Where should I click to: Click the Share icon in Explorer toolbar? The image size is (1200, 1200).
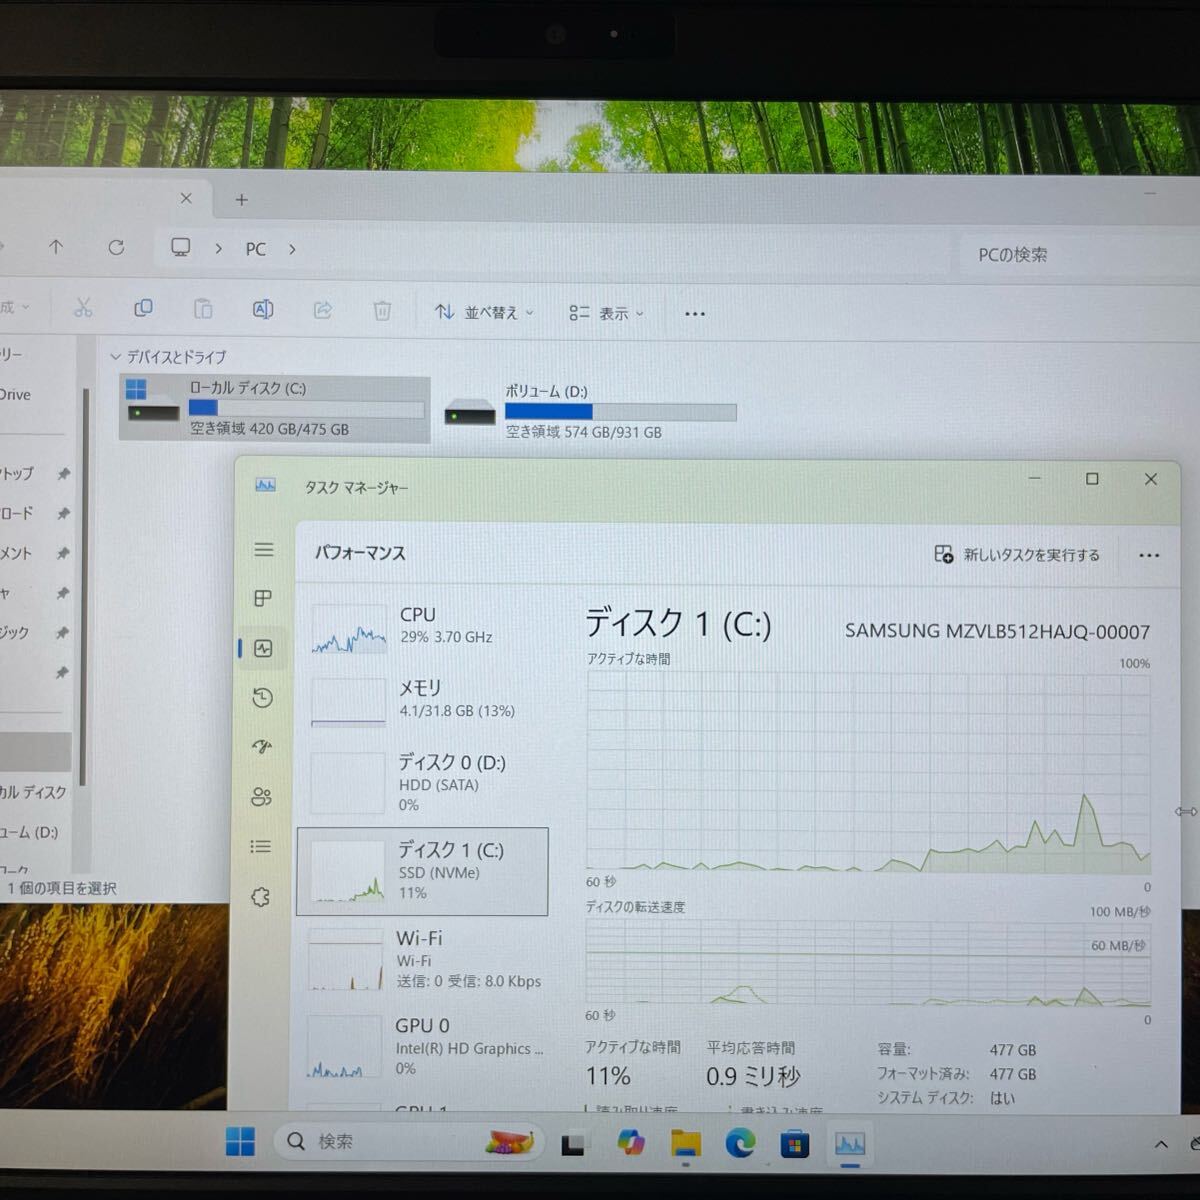pyautogui.click(x=323, y=310)
